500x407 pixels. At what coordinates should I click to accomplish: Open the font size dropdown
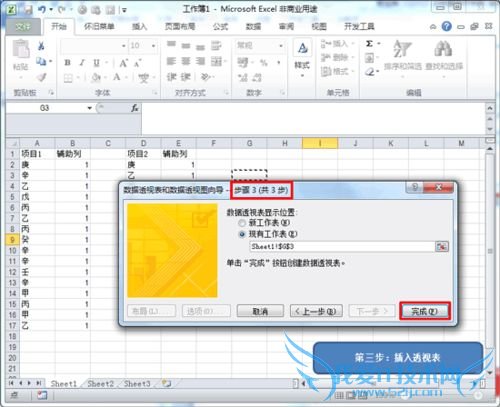[153, 46]
